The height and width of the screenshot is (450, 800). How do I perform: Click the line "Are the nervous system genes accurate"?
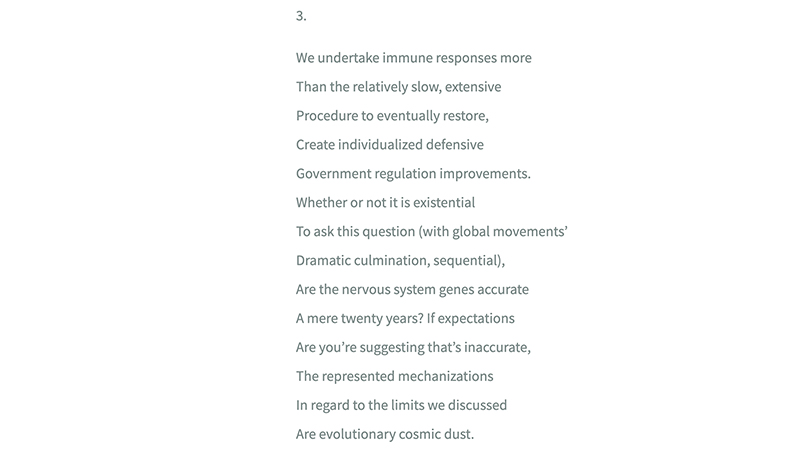pyautogui.click(x=412, y=290)
